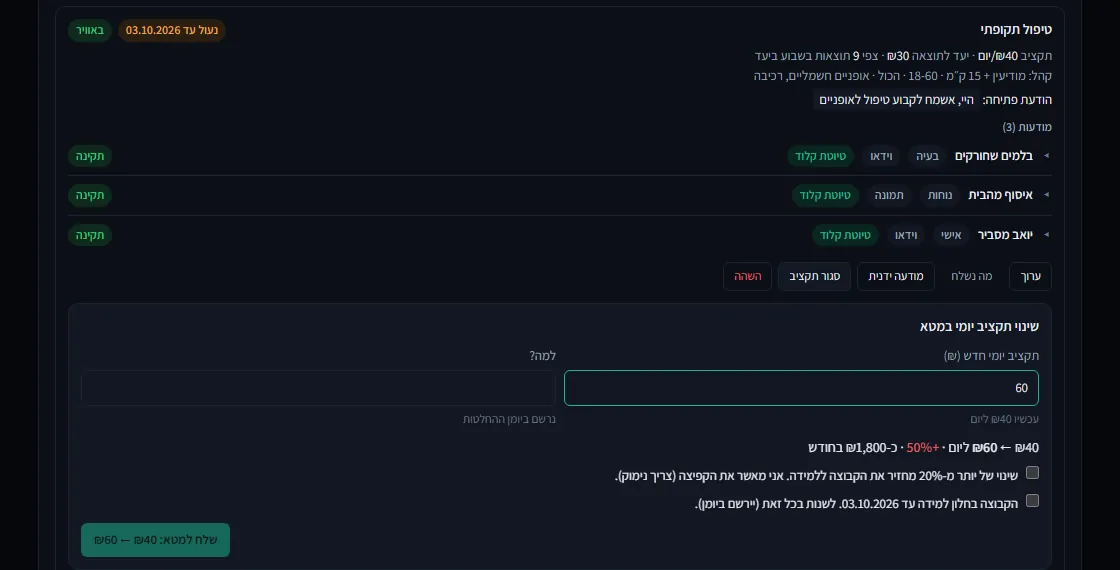The width and height of the screenshot is (1120, 570).
Task: Click תקינה status on יואב מסביר row
Action: tap(90, 235)
